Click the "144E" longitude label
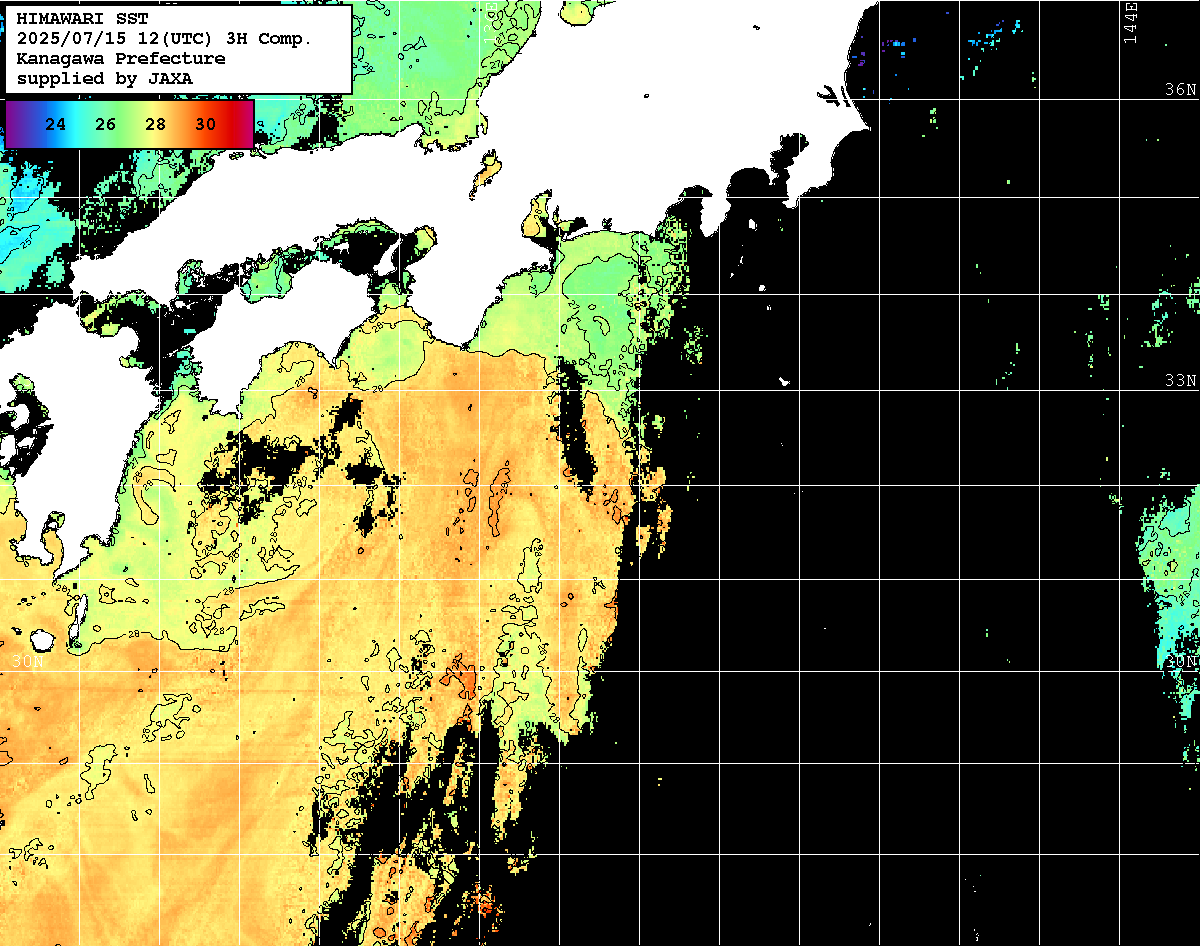The height and width of the screenshot is (946, 1200). [x=1130, y=22]
